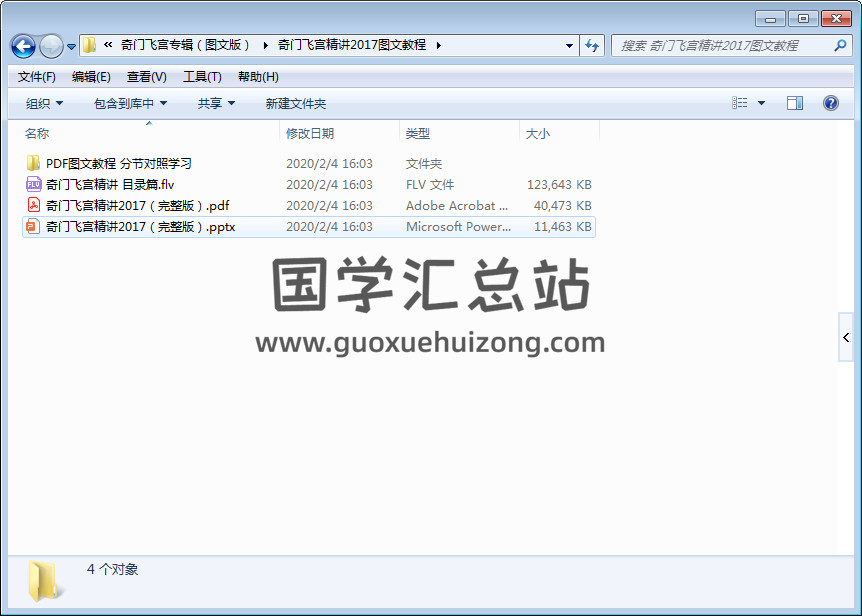Open the 共享 dropdown
This screenshot has width=862, height=616.
(x=216, y=103)
